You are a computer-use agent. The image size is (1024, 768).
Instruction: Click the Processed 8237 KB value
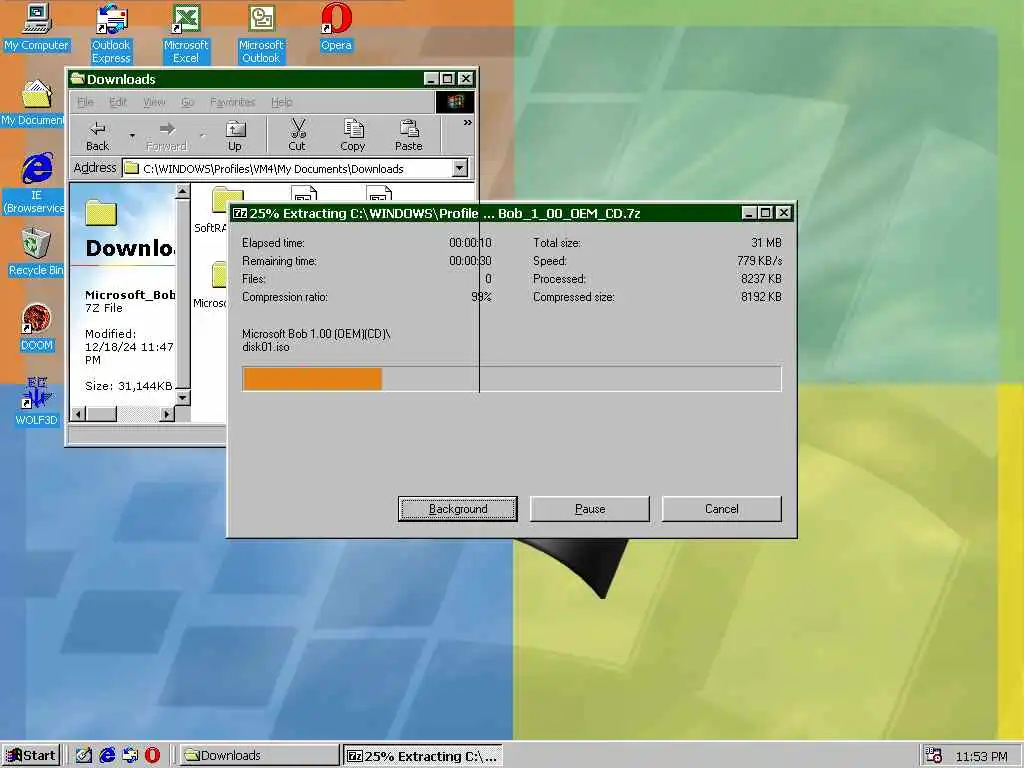point(761,279)
